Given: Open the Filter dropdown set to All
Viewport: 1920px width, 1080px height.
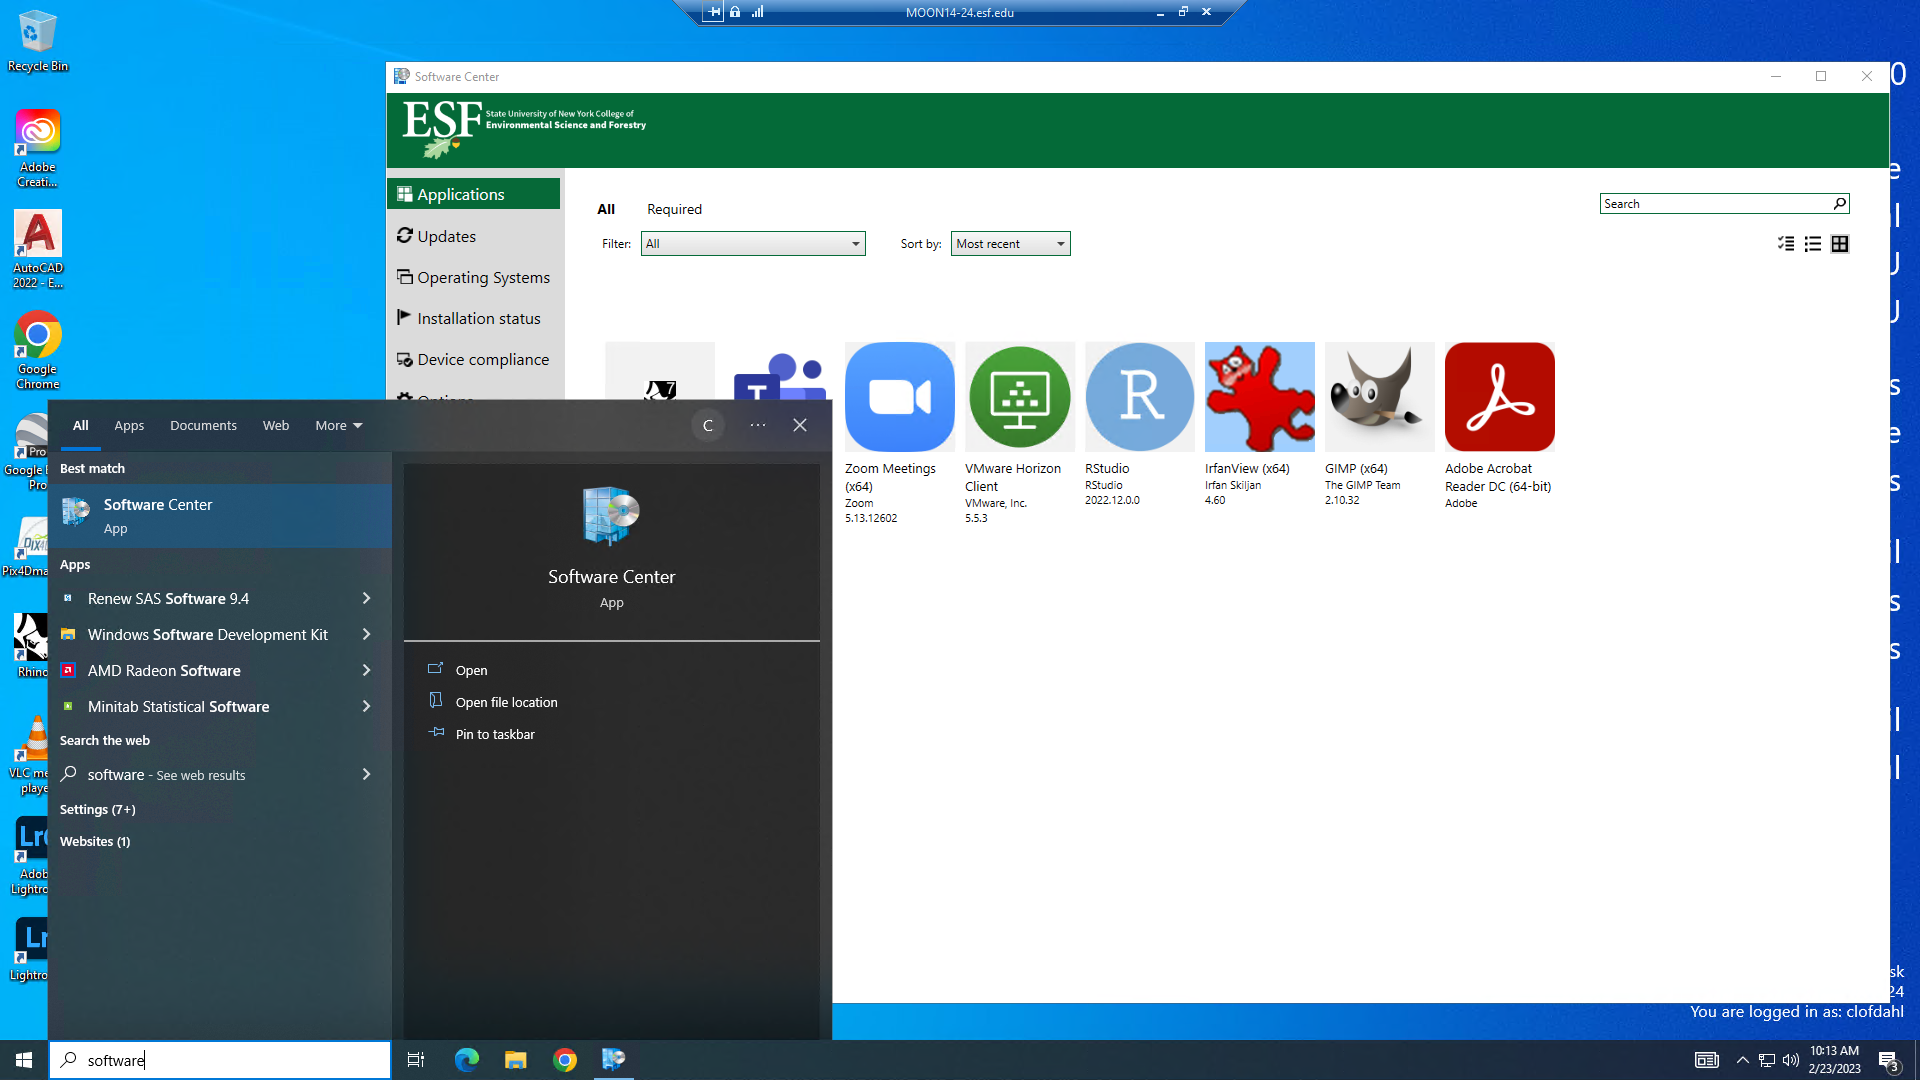Looking at the screenshot, I should pyautogui.click(x=753, y=244).
